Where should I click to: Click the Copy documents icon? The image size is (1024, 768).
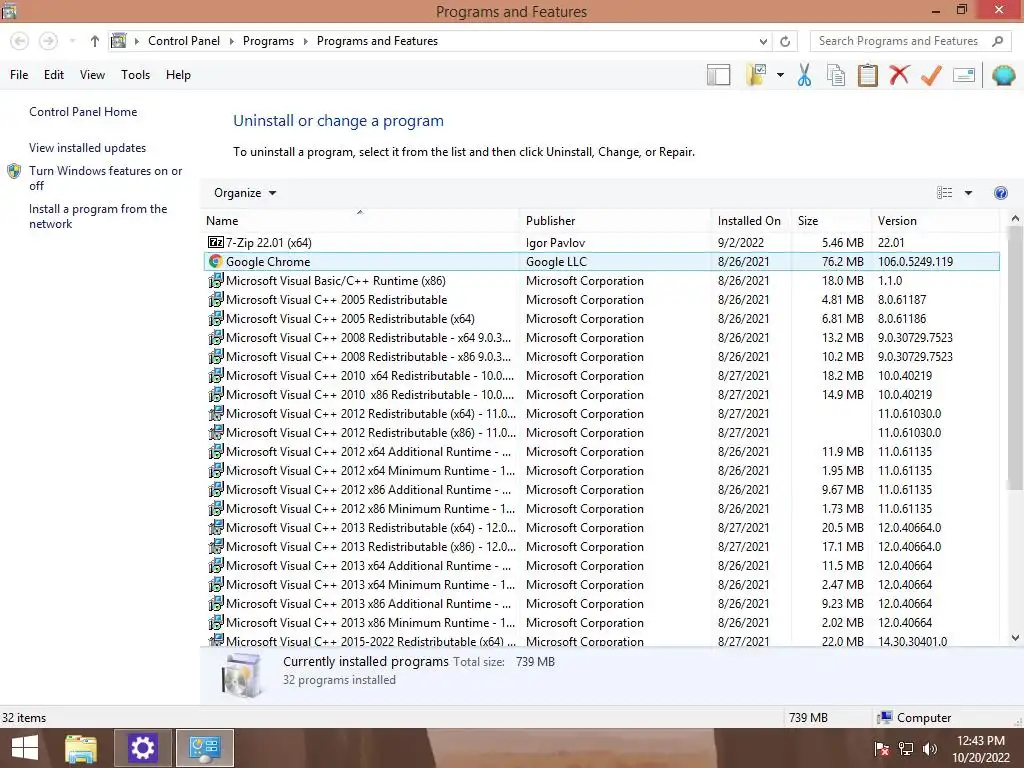pos(836,75)
